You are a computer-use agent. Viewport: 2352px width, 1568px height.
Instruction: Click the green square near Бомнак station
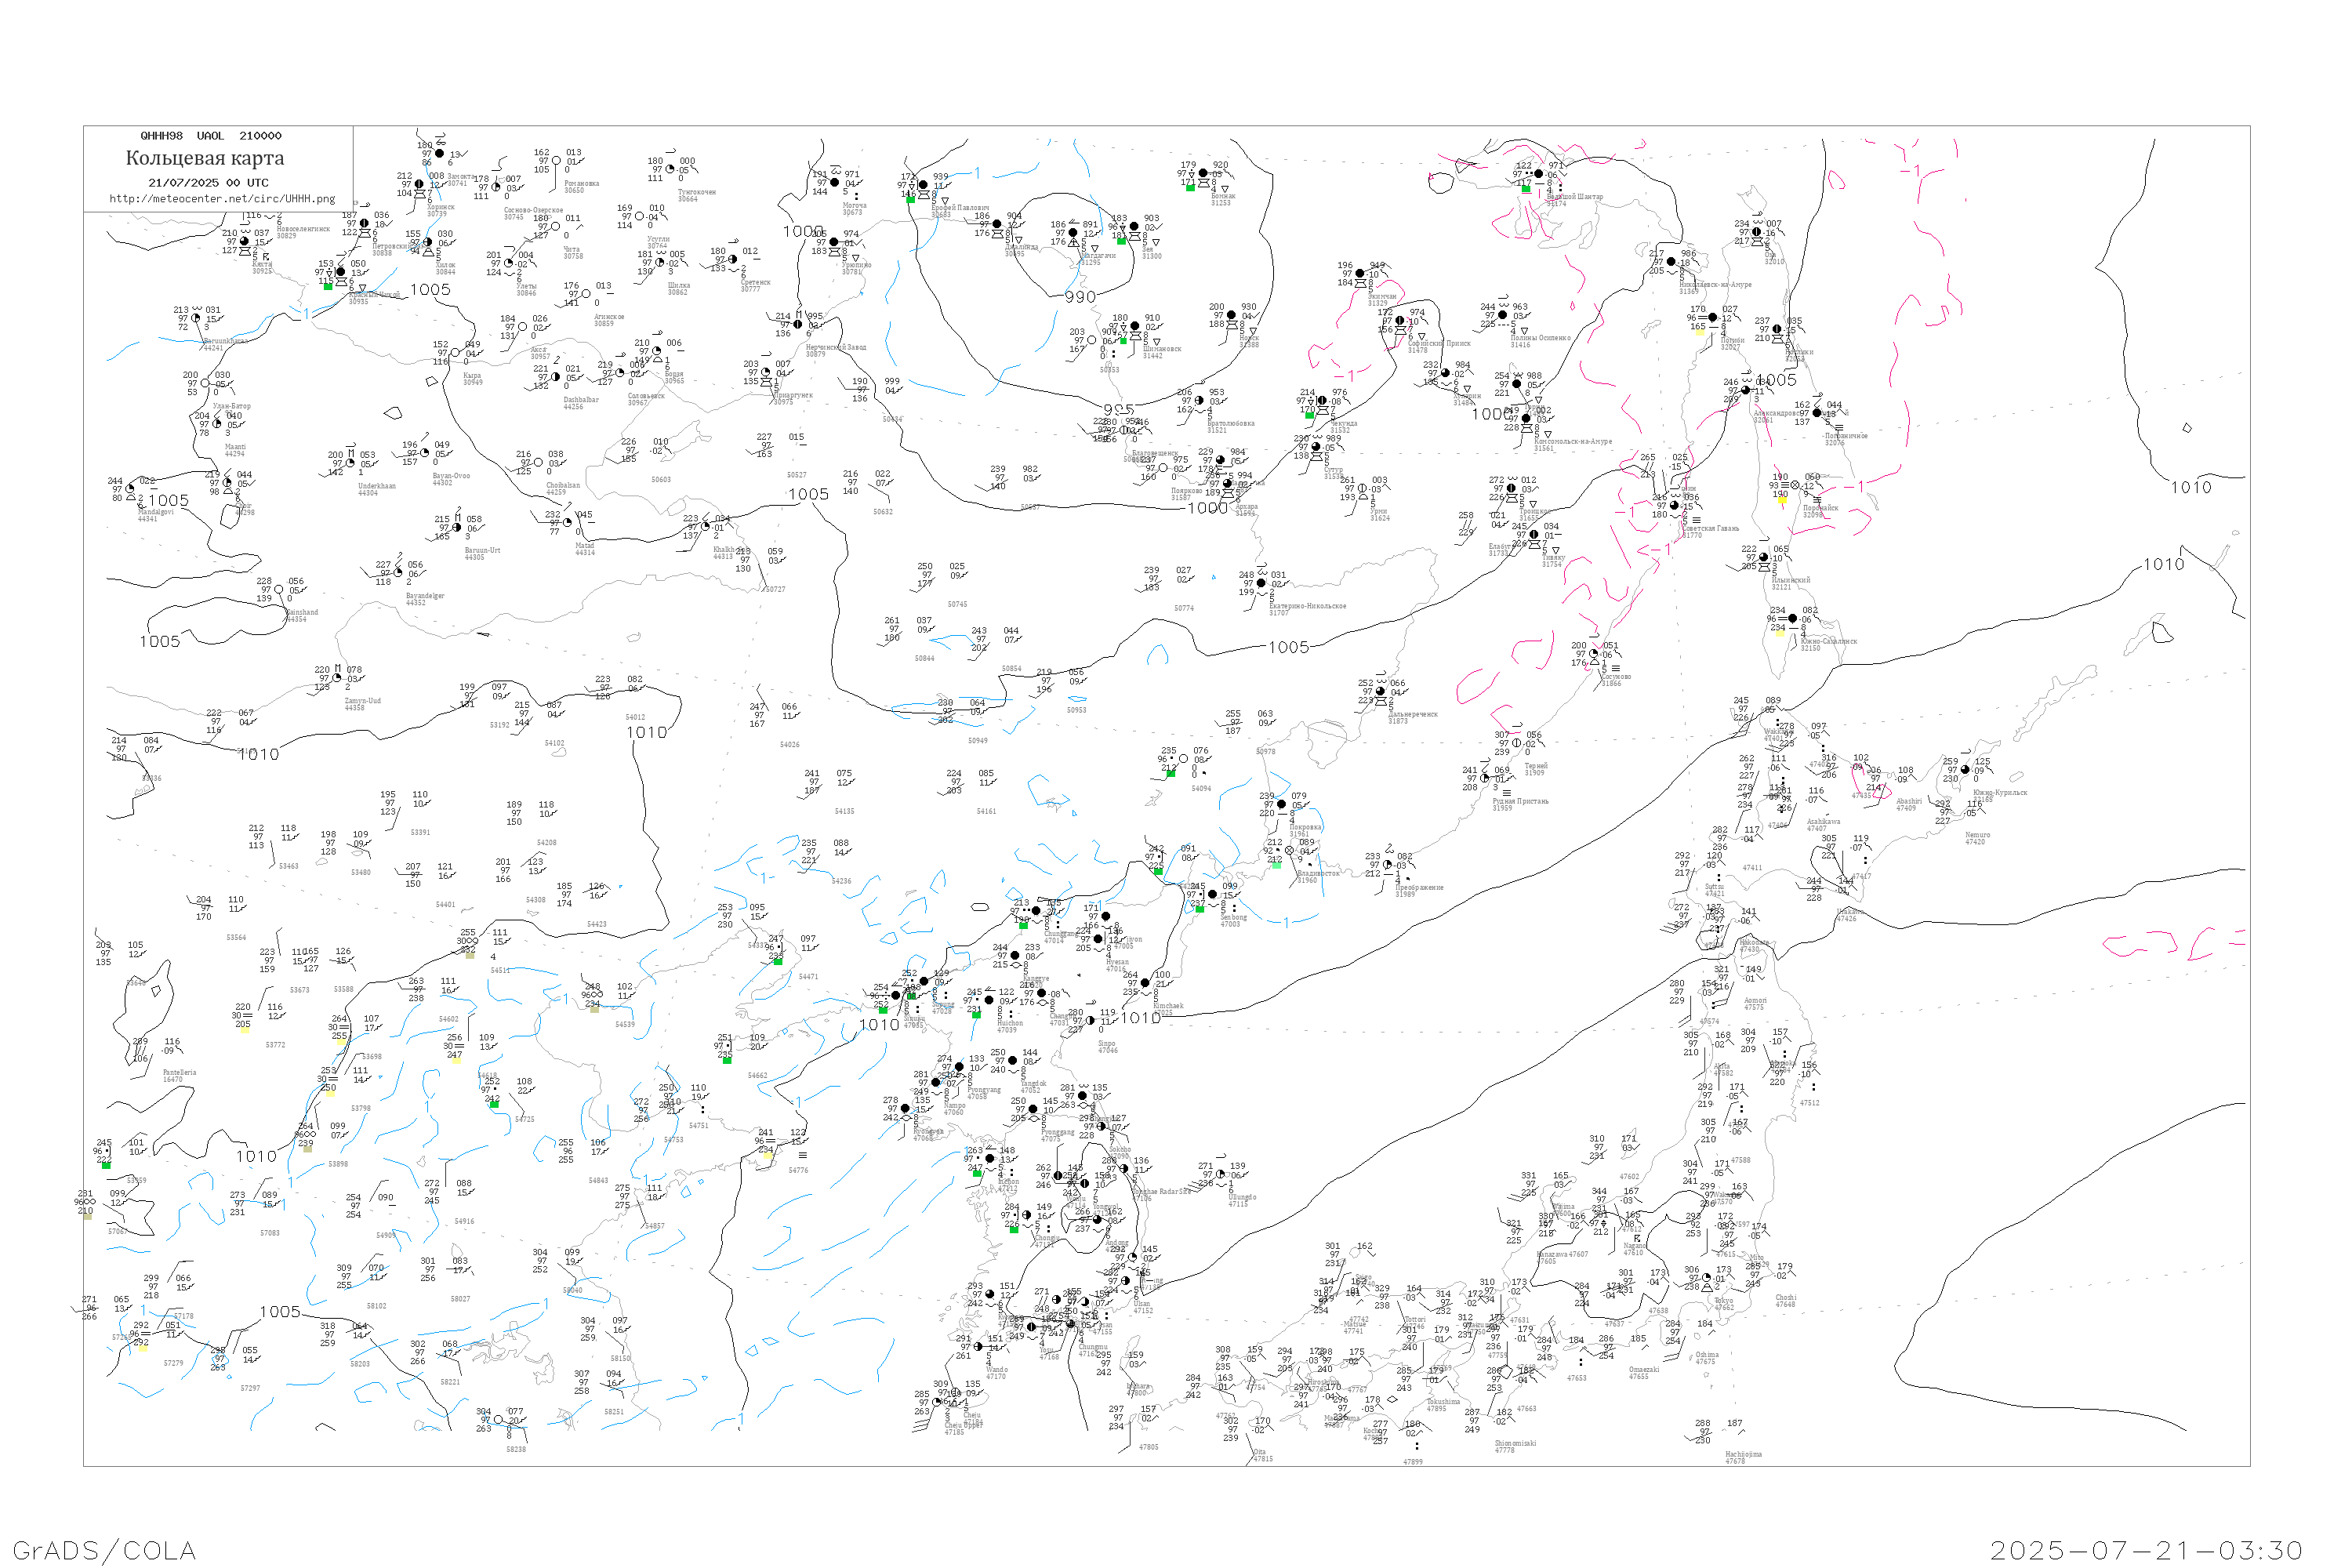coord(1190,187)
